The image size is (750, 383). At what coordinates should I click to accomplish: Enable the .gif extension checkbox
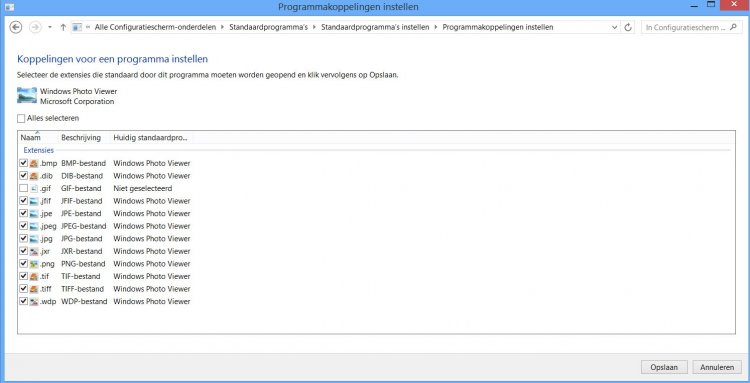pyautogui.click(x=23, y=188)
